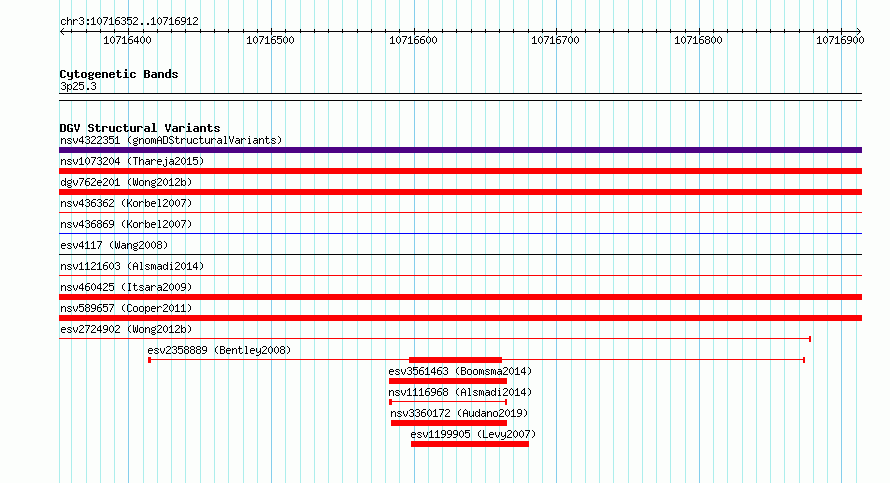Click the chr3:10716352..10716912 region label
Screen dimensions: 890x483
129,21
